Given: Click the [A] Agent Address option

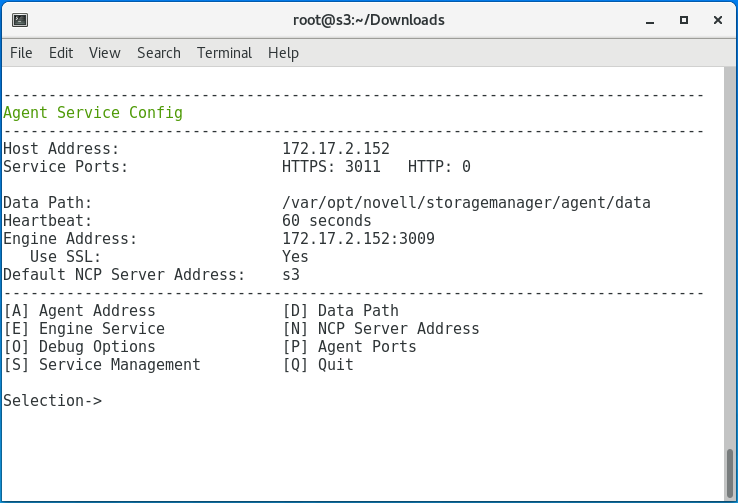Looking at the screenshot, I should pos(80,311).
